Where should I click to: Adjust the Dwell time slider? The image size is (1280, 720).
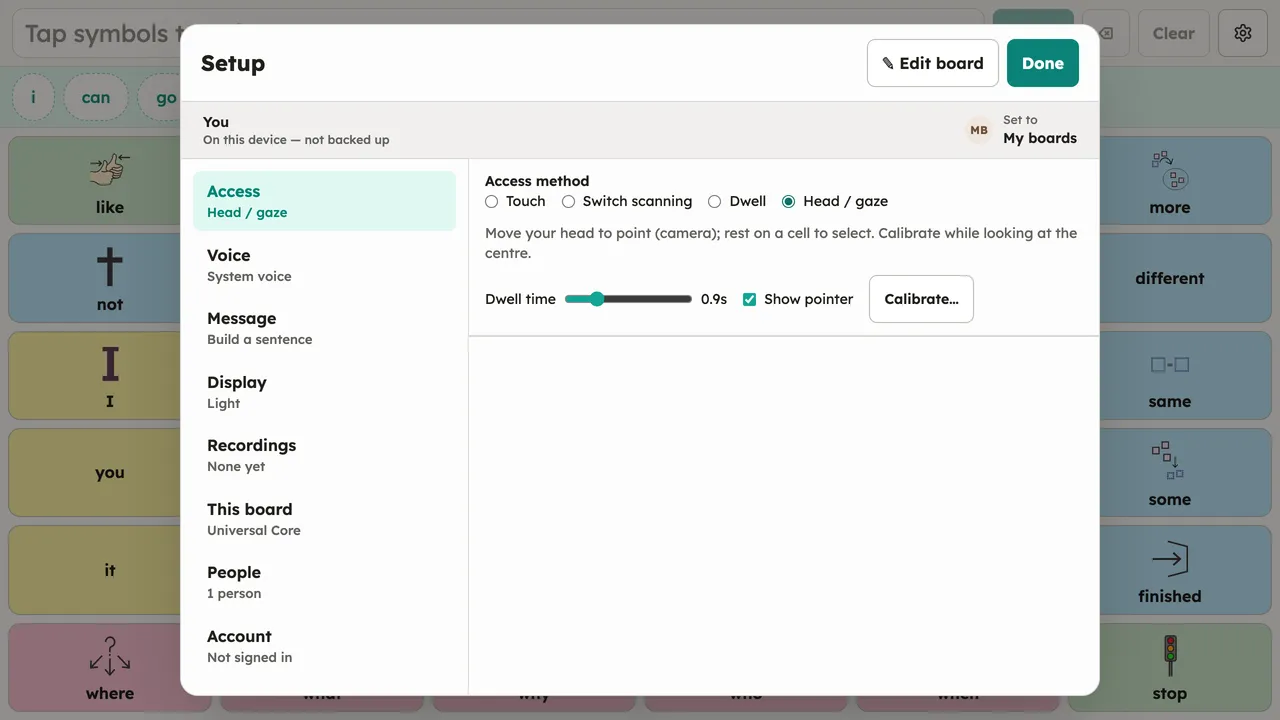pyautogui.click(x=628, y=299)
